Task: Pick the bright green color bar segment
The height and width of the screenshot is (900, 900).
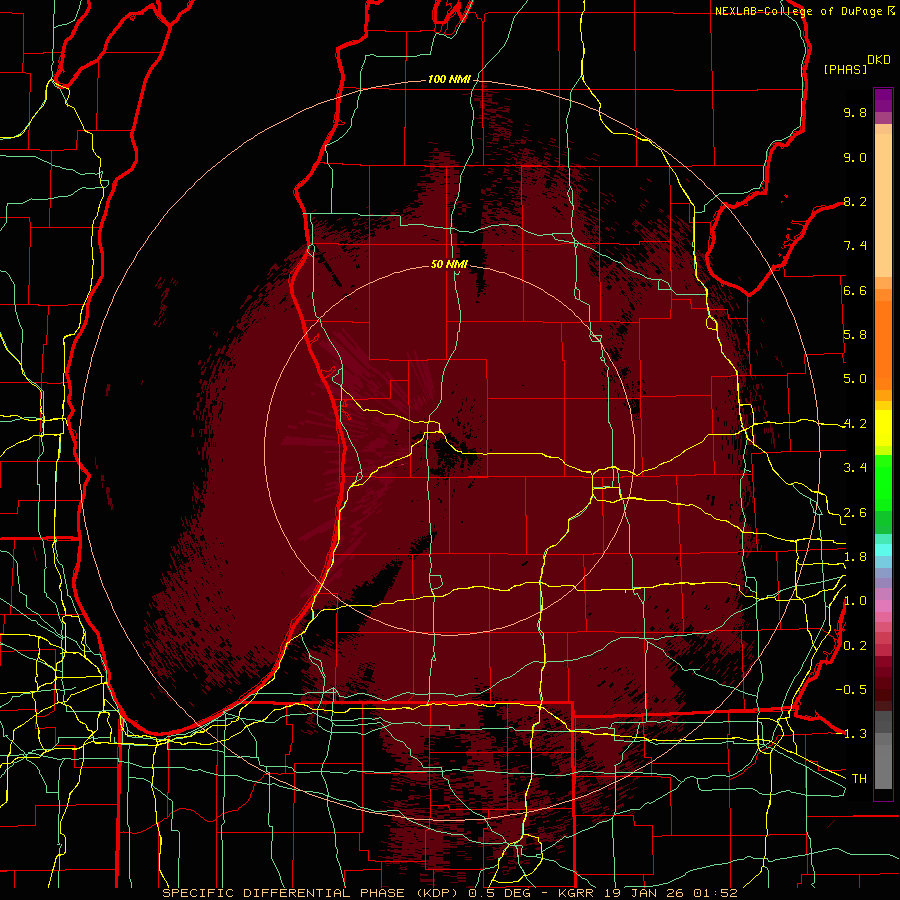Action: tap(883, 482)
